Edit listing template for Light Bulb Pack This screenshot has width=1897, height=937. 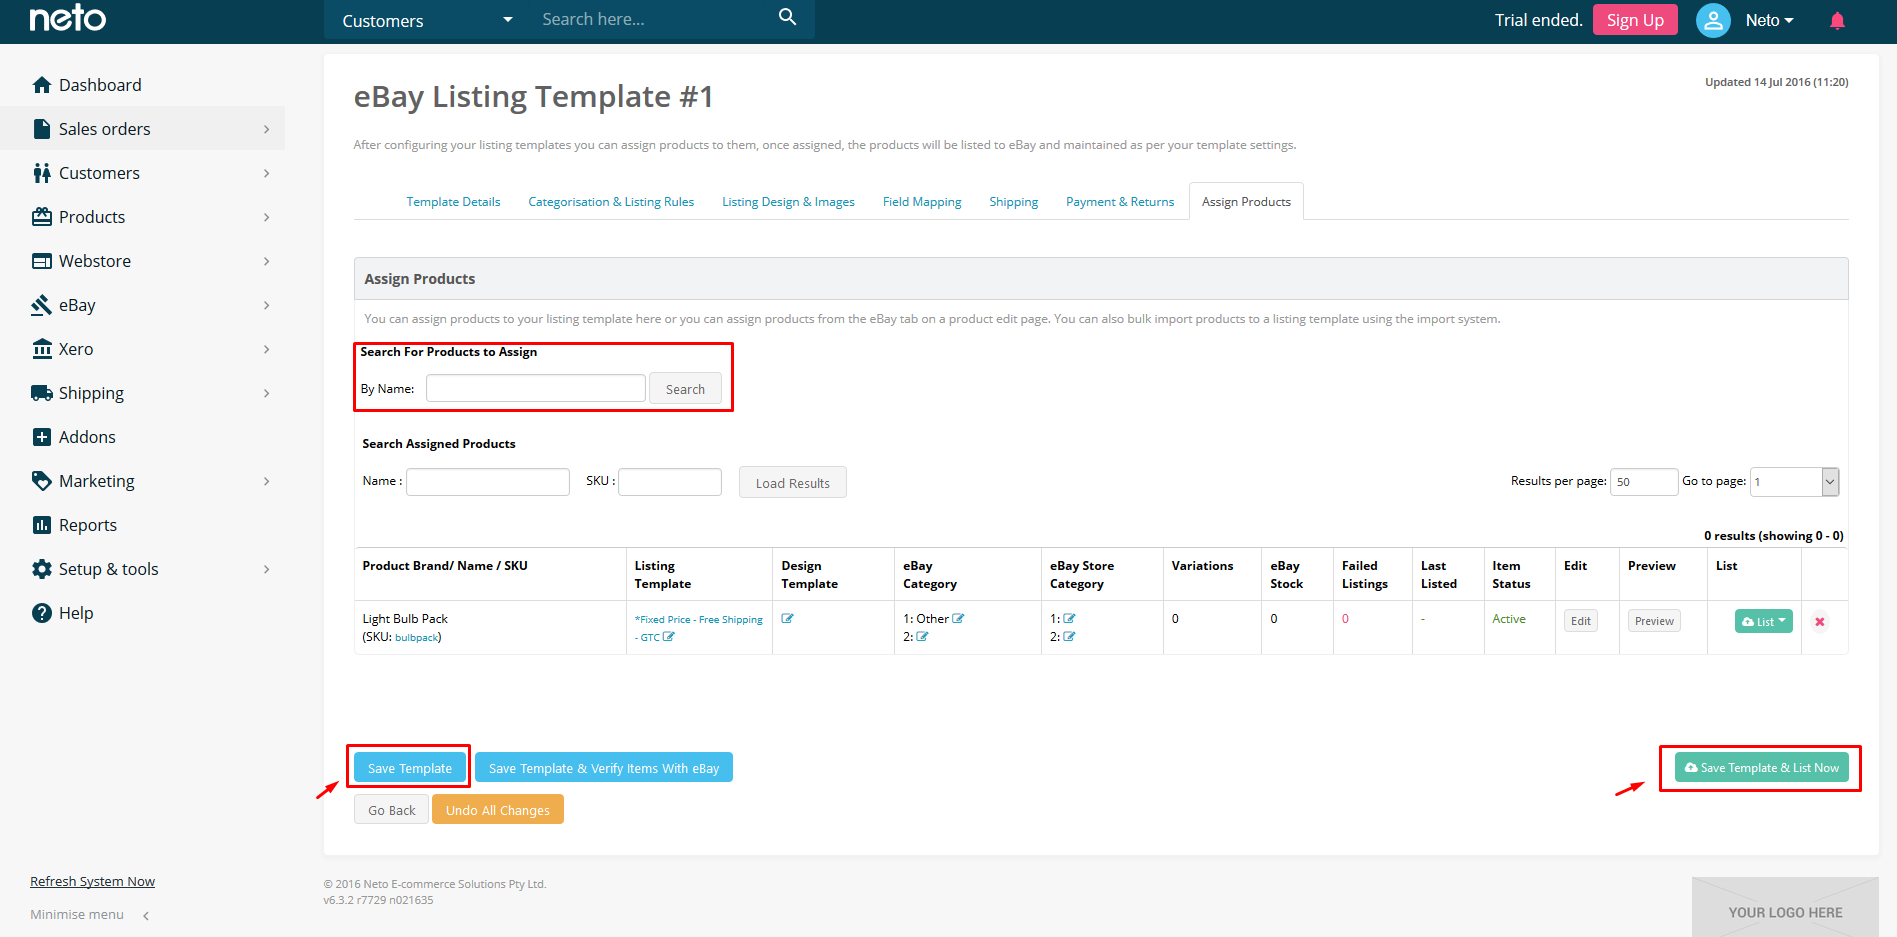click(669, 637)
